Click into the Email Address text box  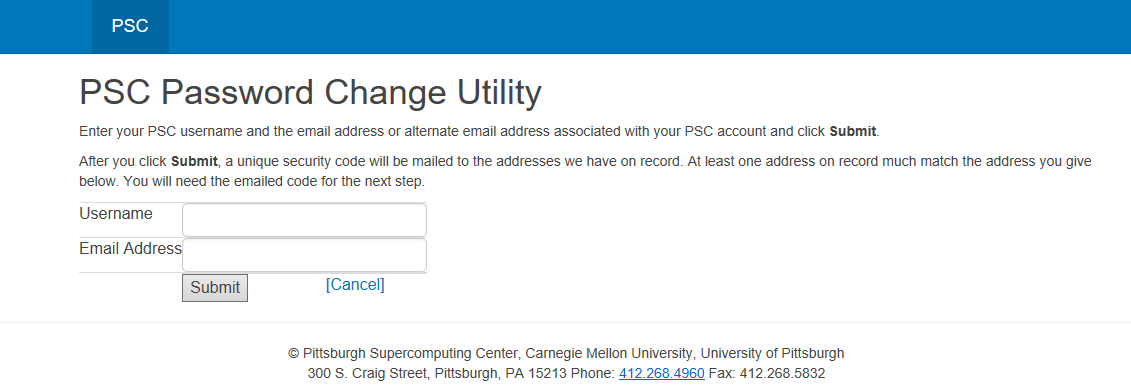point(304,255)
